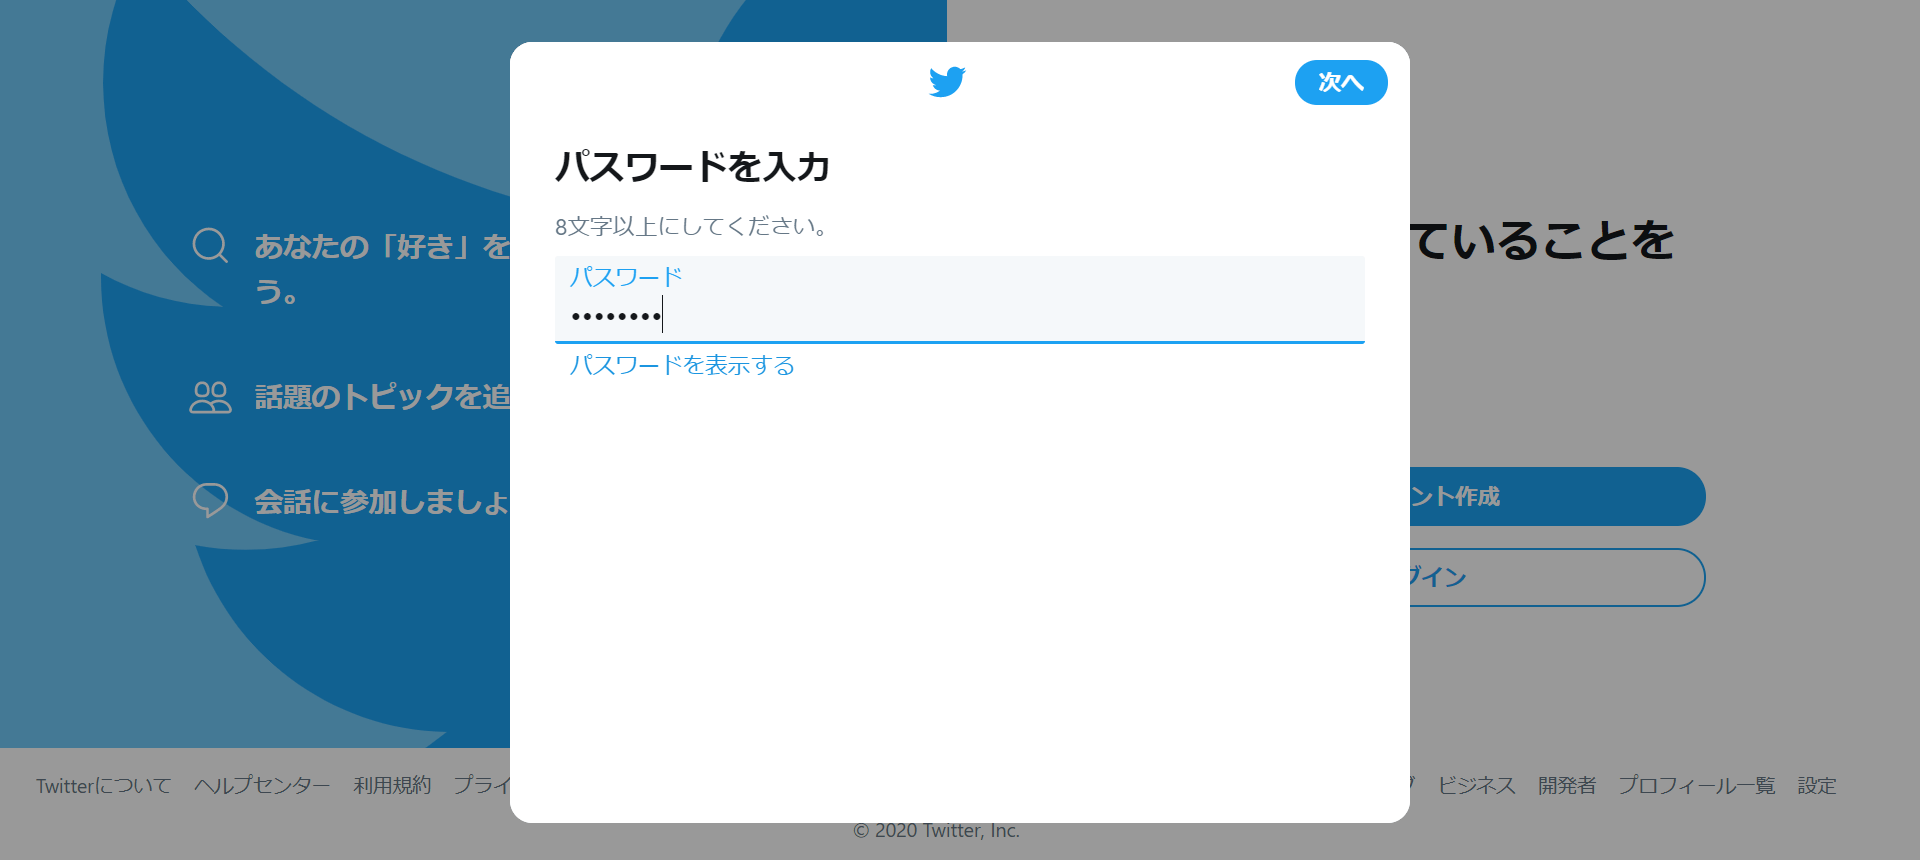
Task: Click the ていることを headline behind dialog
Action: [x=1543, y=241]
